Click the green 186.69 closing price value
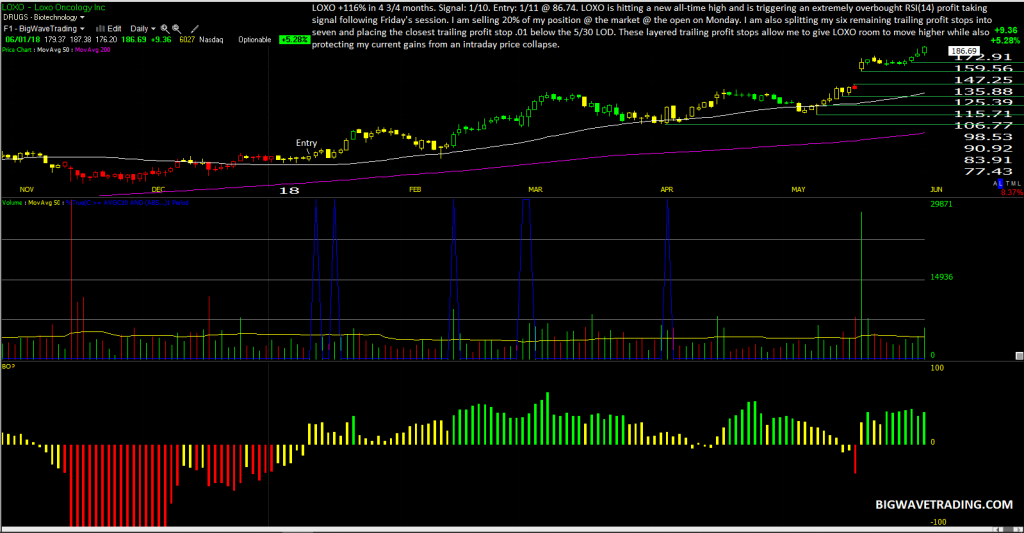 pos(134,39)
